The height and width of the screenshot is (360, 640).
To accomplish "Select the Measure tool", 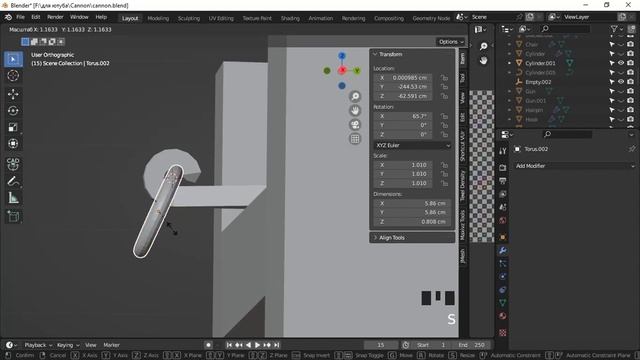I will 13,198.
